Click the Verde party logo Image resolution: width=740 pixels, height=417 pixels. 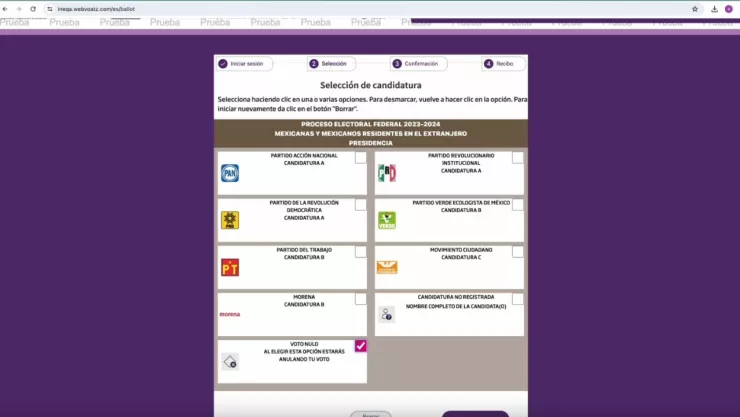(x=387, y=220)
